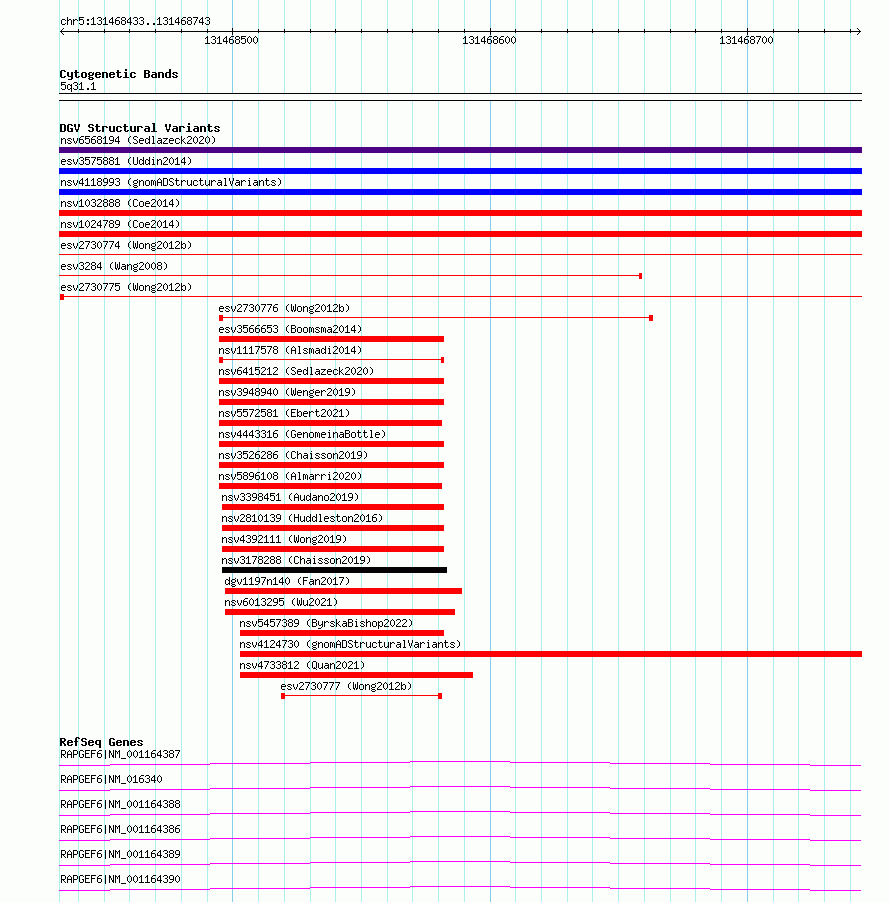Click ruler position 131468500
This screenshot has width=890, height=902.
[231, 40]
